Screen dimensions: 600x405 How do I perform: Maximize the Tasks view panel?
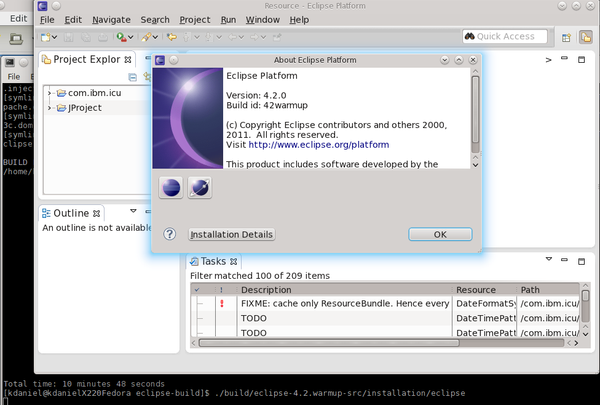581,262
